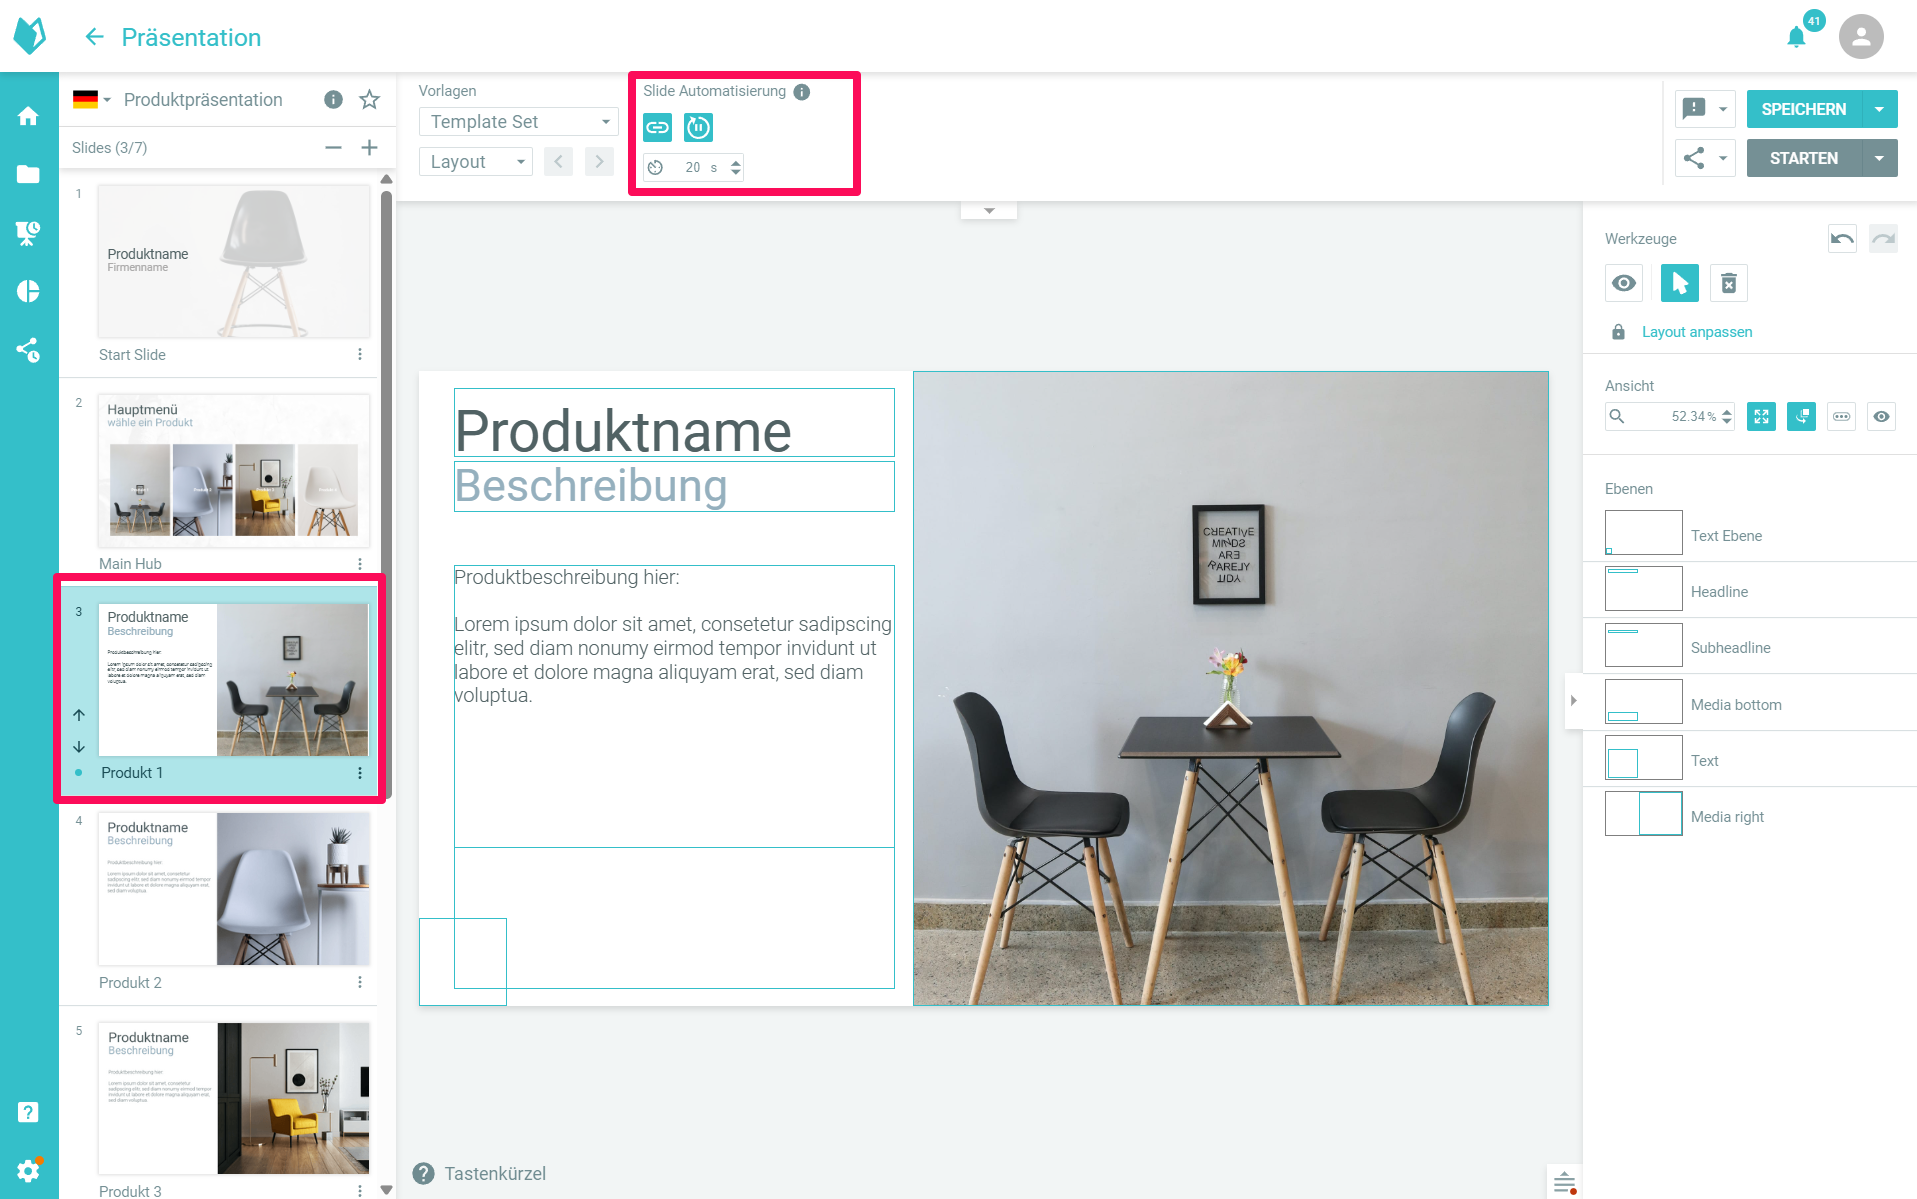The image size is (1917, 1199).
Task: Expand the Layout dropdown
Action: (476, 162)
